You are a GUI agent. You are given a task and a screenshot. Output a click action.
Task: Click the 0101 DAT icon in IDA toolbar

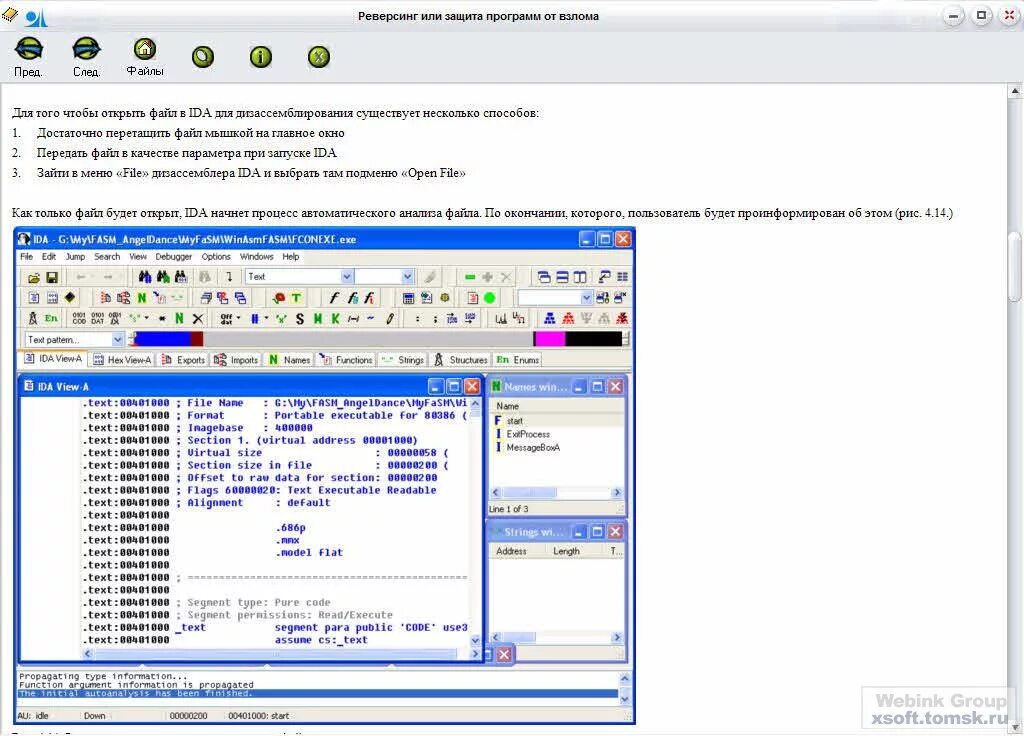97,319
